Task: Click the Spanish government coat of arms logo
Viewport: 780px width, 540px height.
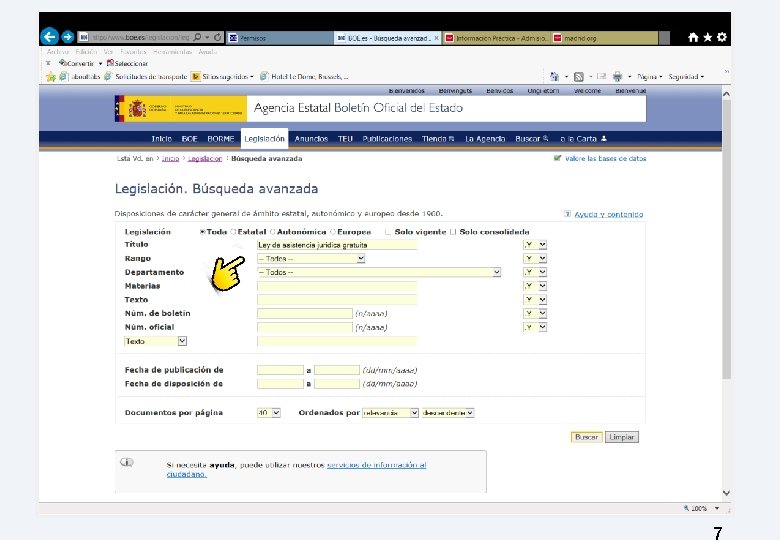Action: (x=137, y=108)
